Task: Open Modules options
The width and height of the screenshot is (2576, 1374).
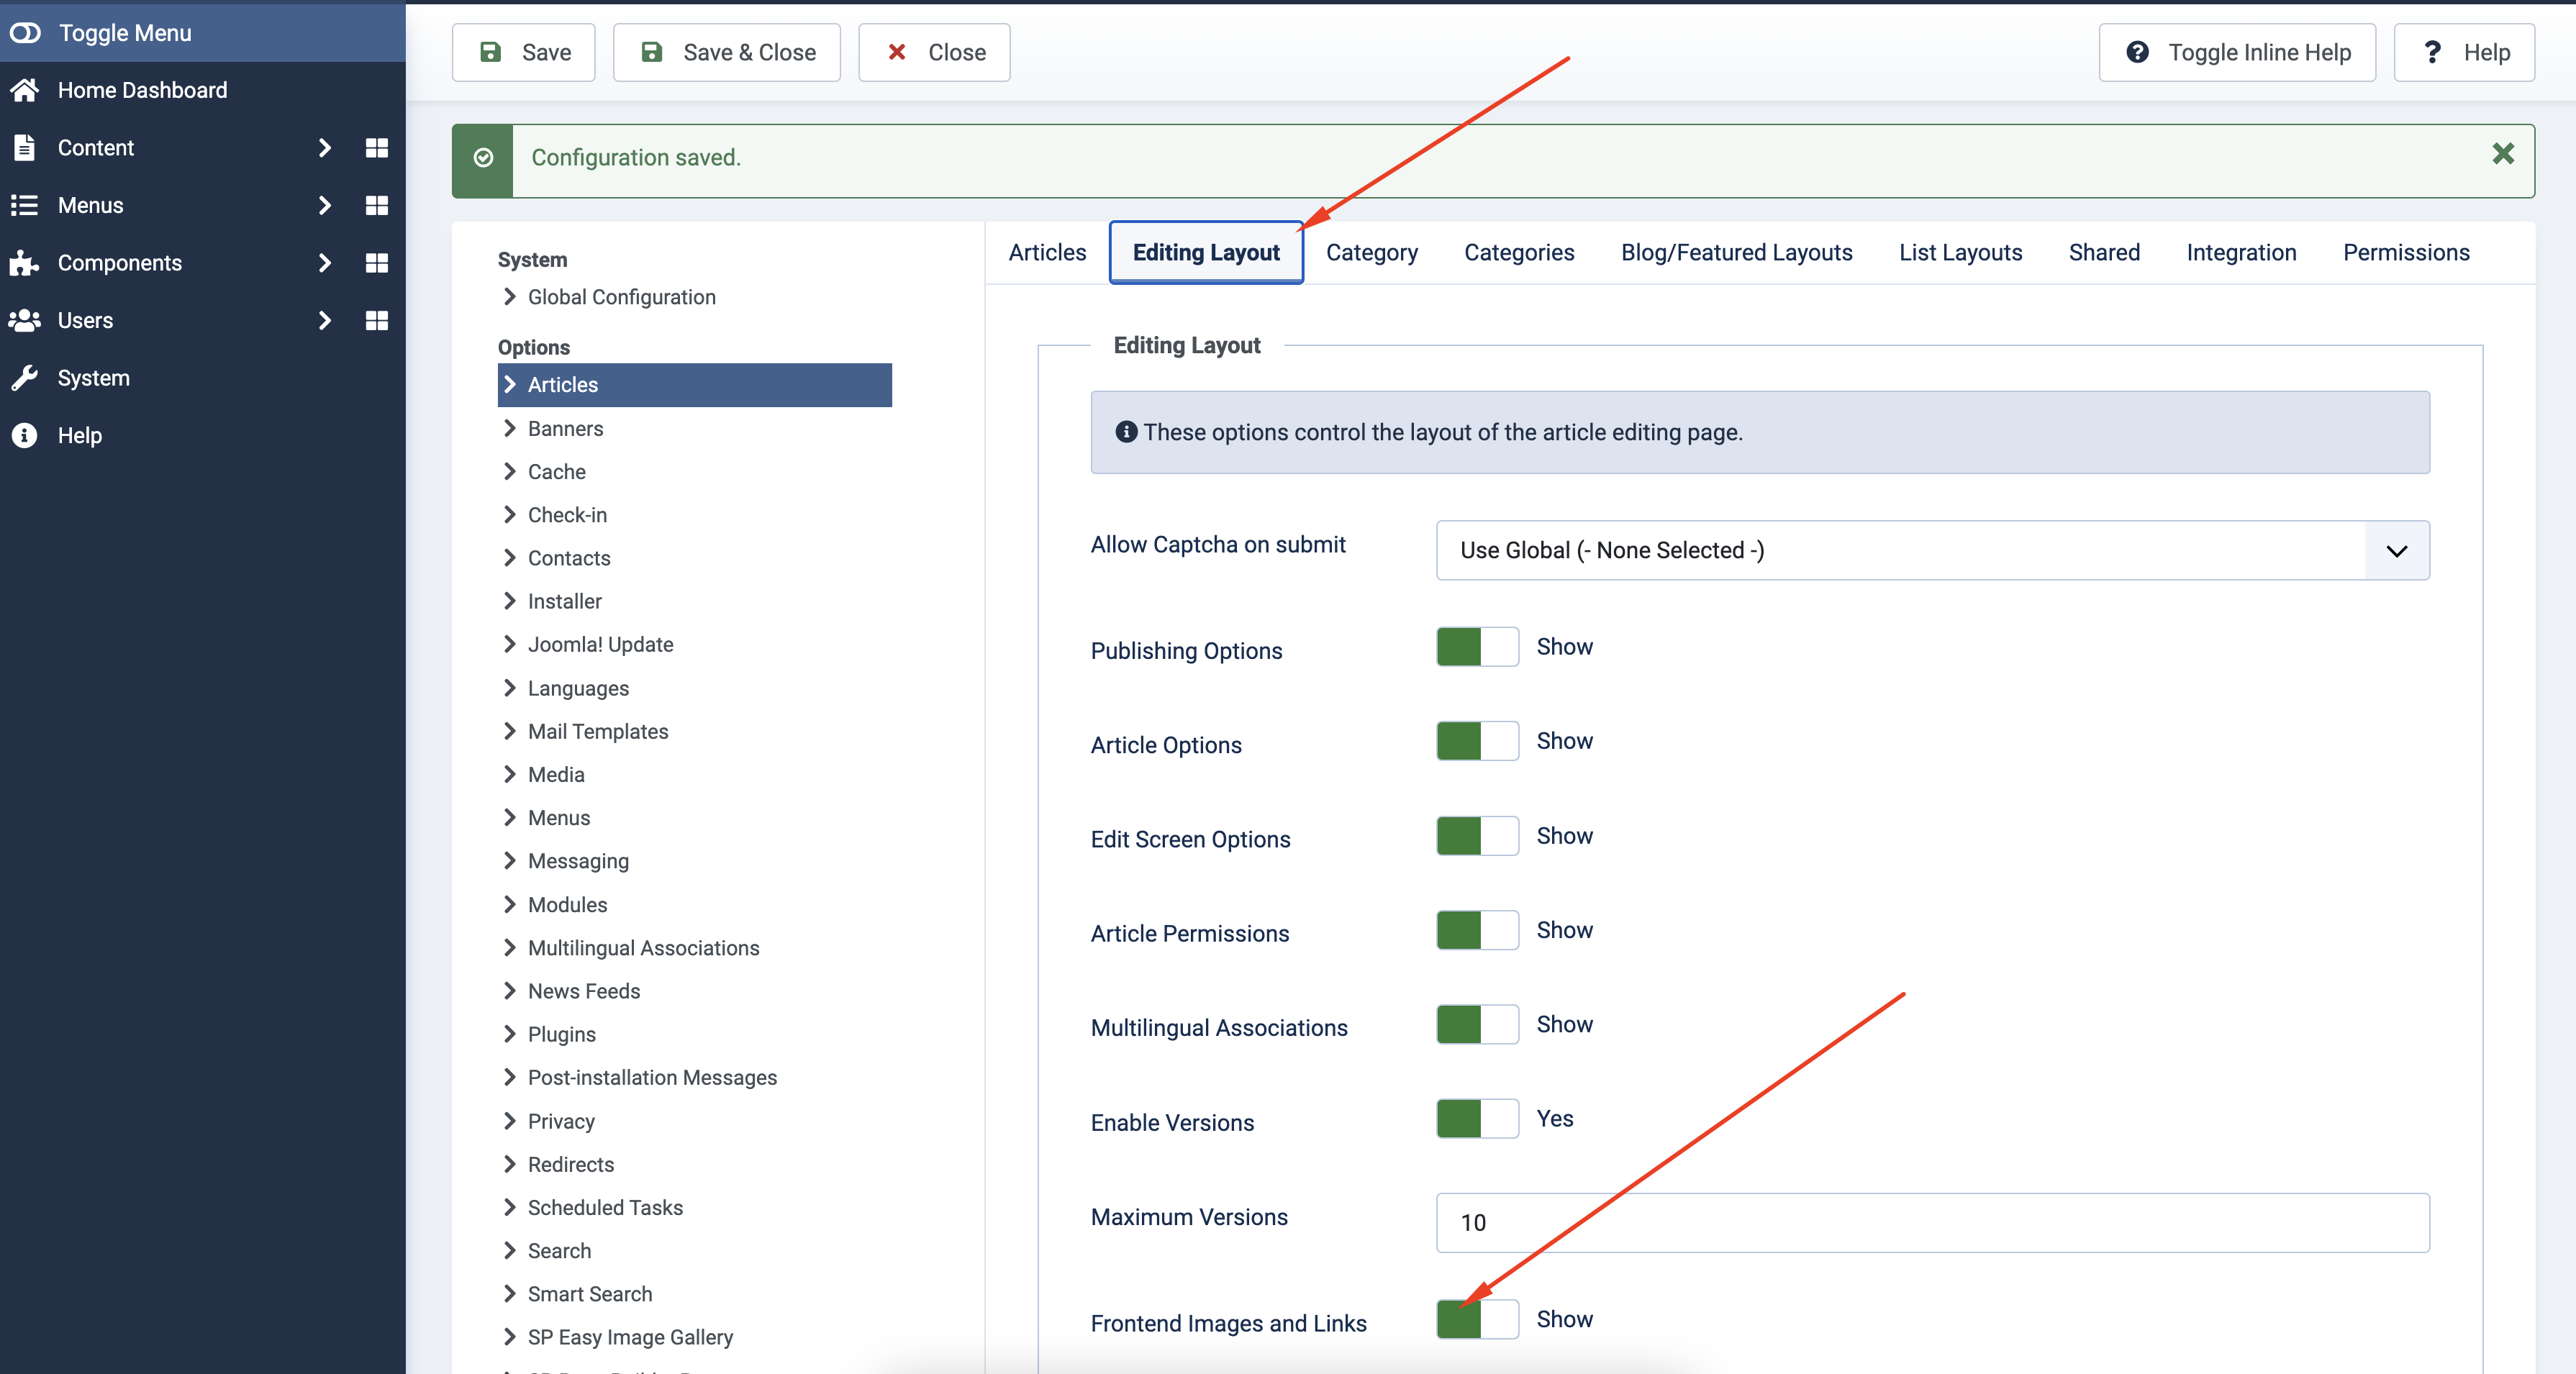Action: tap(567, 905)
